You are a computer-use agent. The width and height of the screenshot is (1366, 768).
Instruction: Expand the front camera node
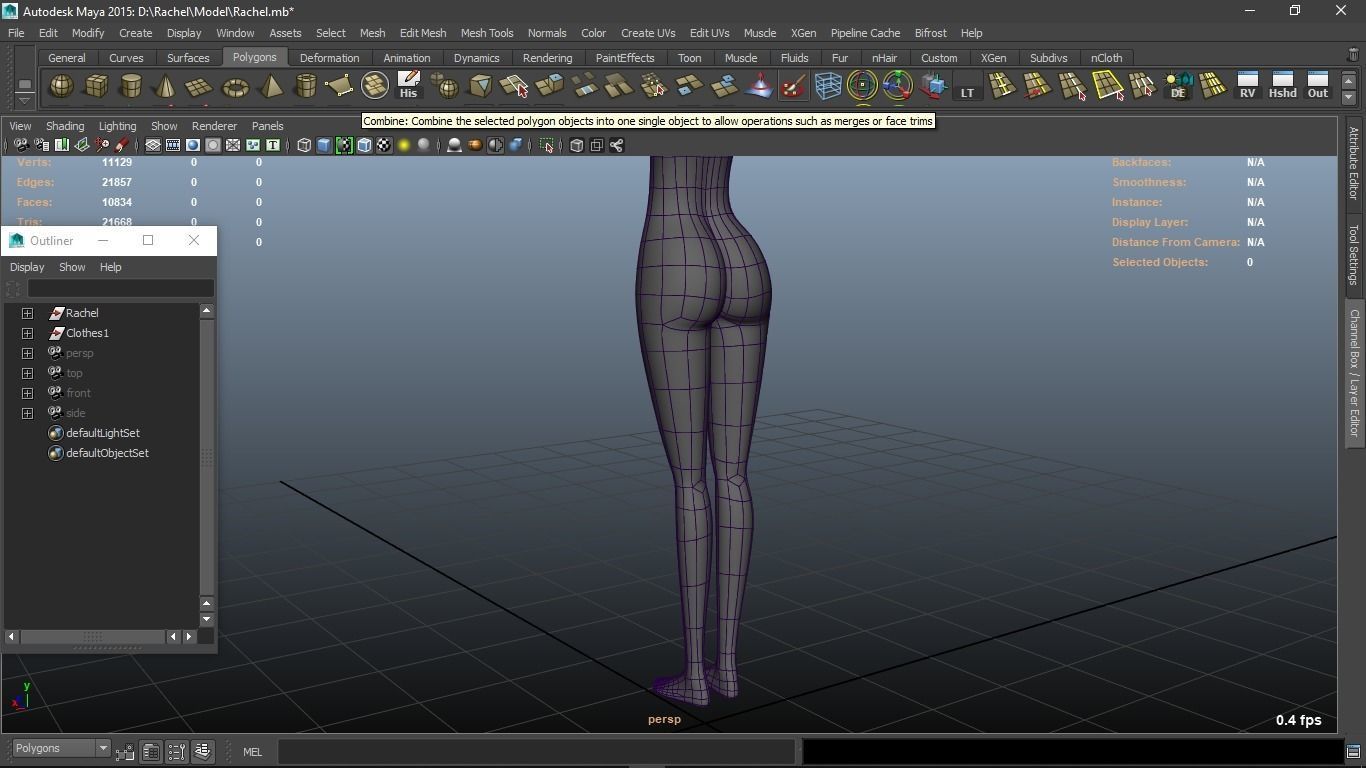point(28,393)
